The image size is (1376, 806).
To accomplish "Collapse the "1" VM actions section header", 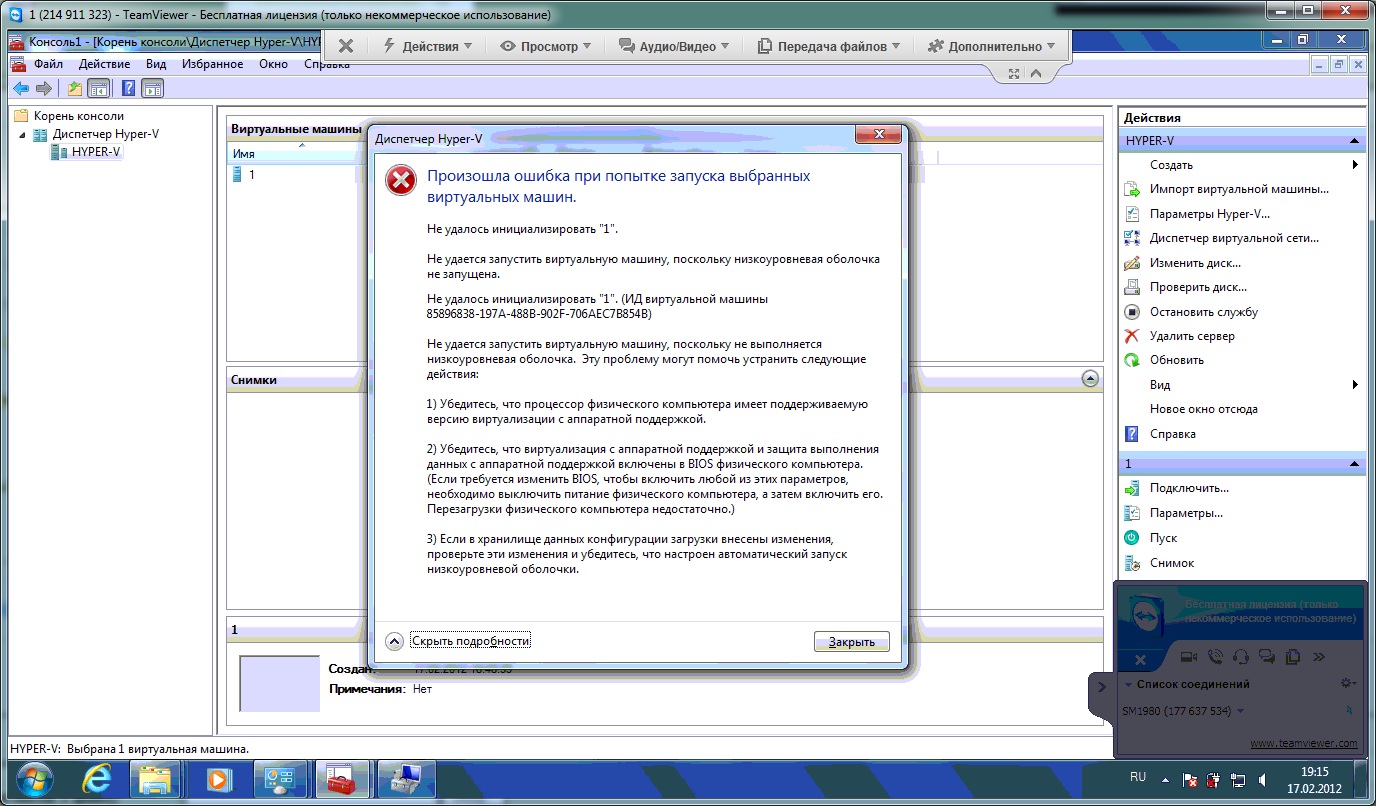I will 1355,464.
